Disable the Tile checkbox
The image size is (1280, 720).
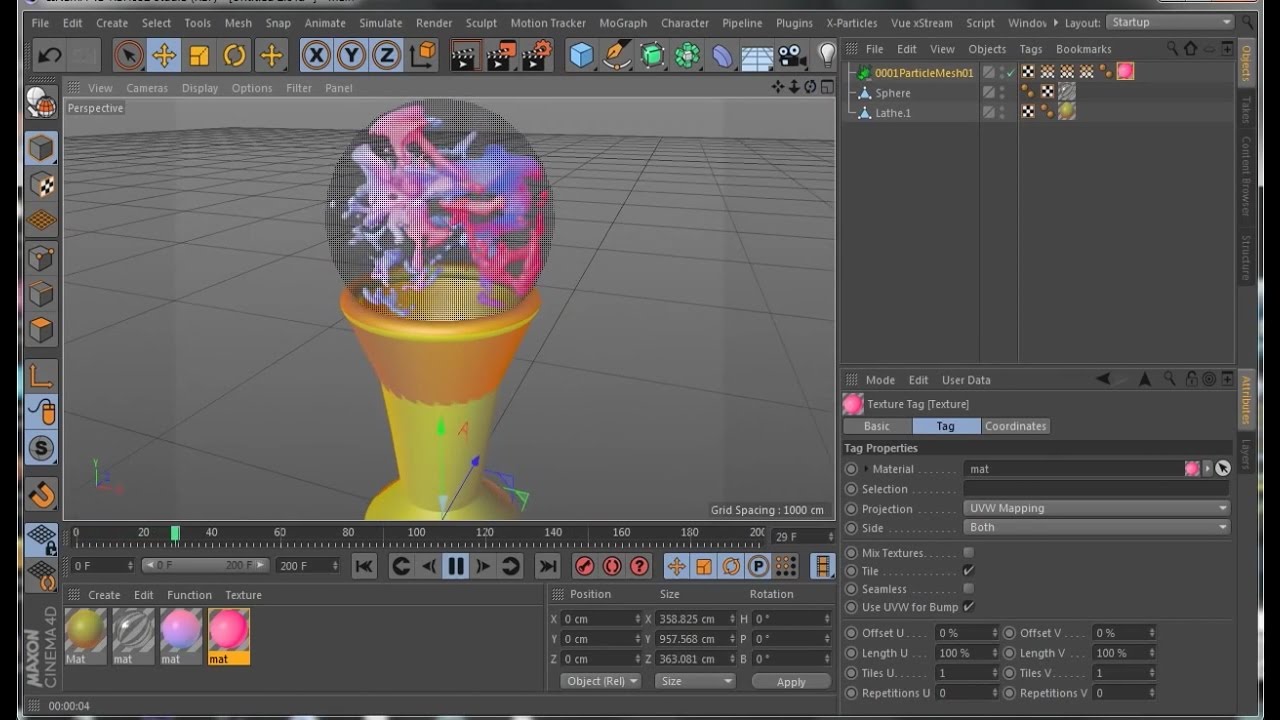point(965,571)
